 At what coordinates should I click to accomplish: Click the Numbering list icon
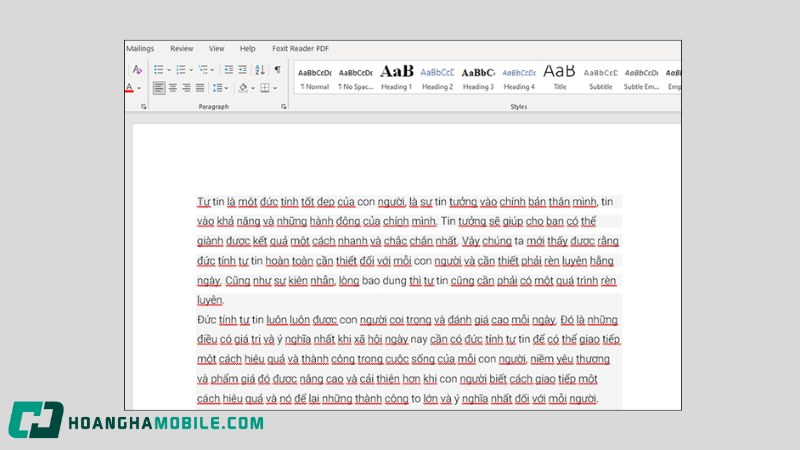[x=181, y=70]
